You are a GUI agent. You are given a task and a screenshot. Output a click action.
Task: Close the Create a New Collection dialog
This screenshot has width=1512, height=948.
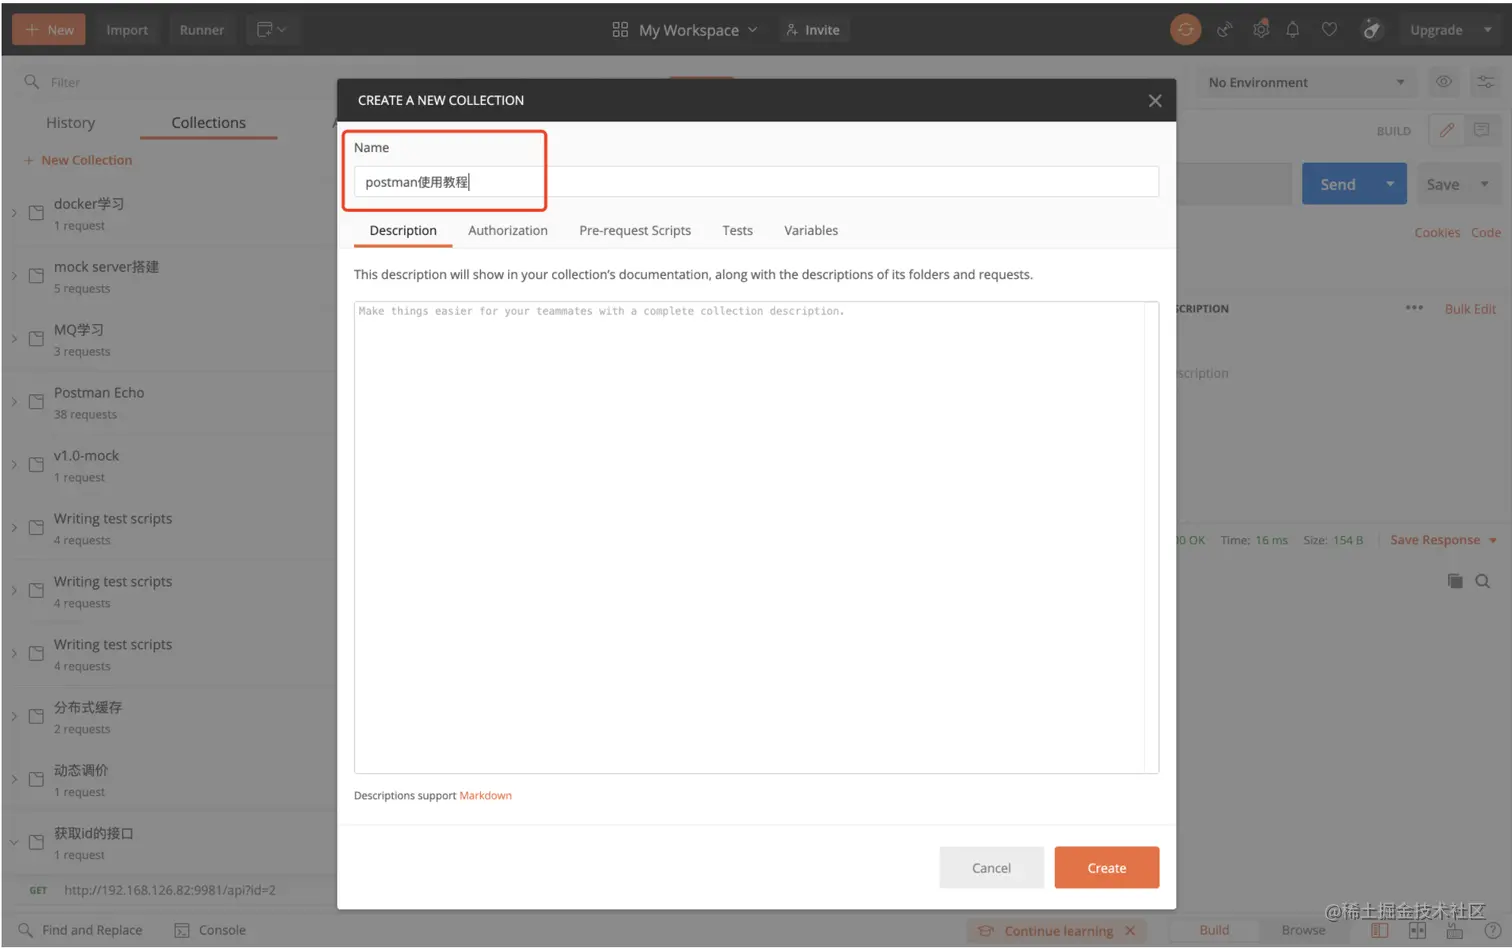(1155, 100)
